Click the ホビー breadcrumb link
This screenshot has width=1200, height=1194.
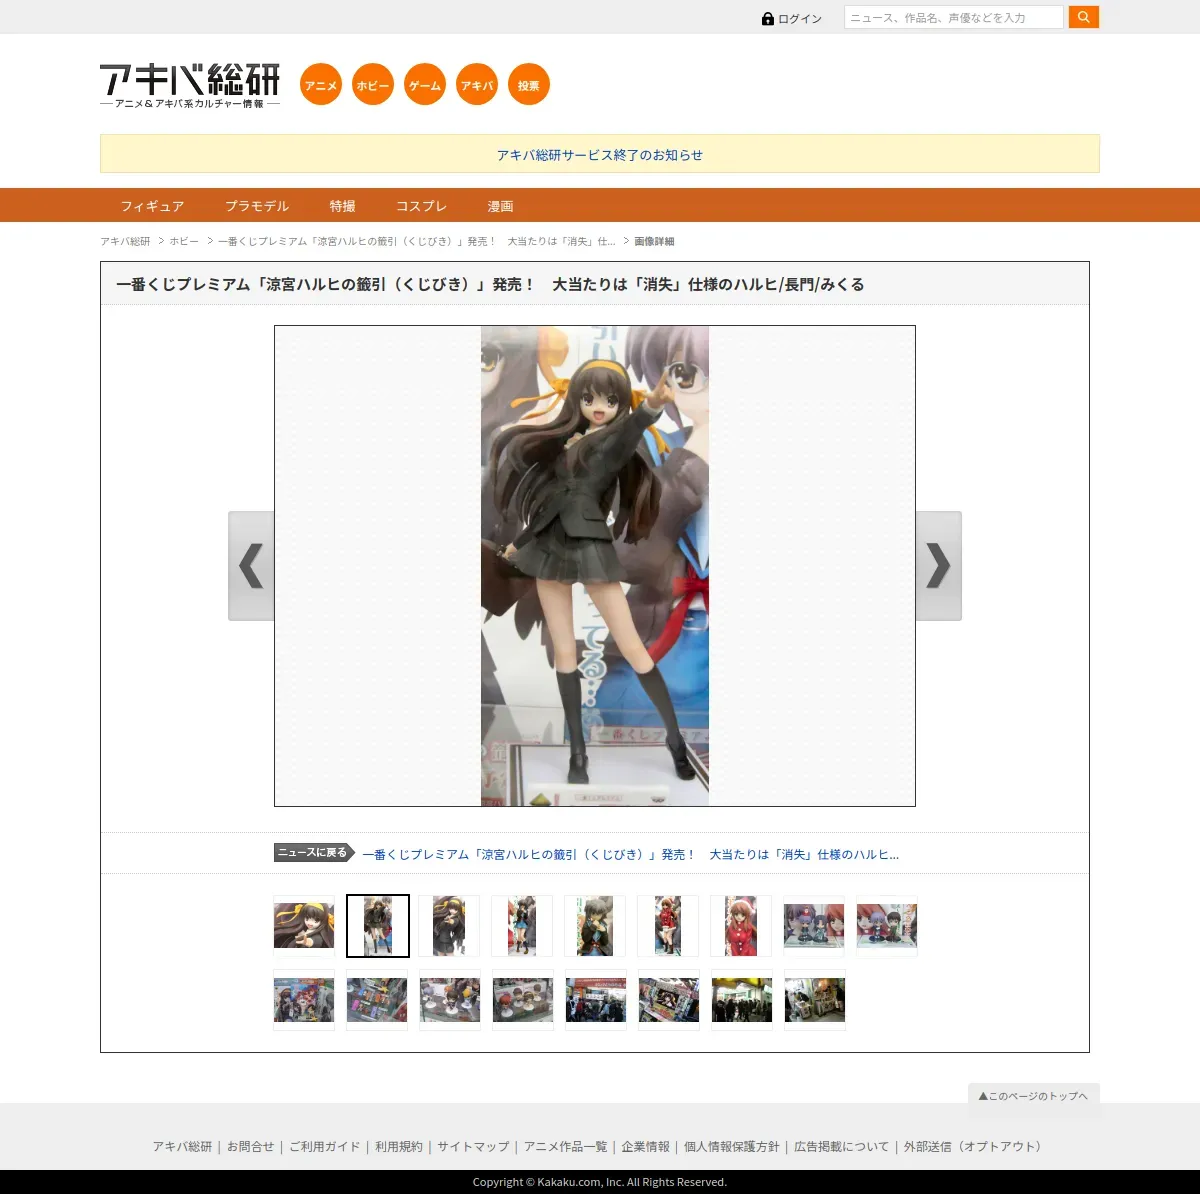[x=184, y=242]
